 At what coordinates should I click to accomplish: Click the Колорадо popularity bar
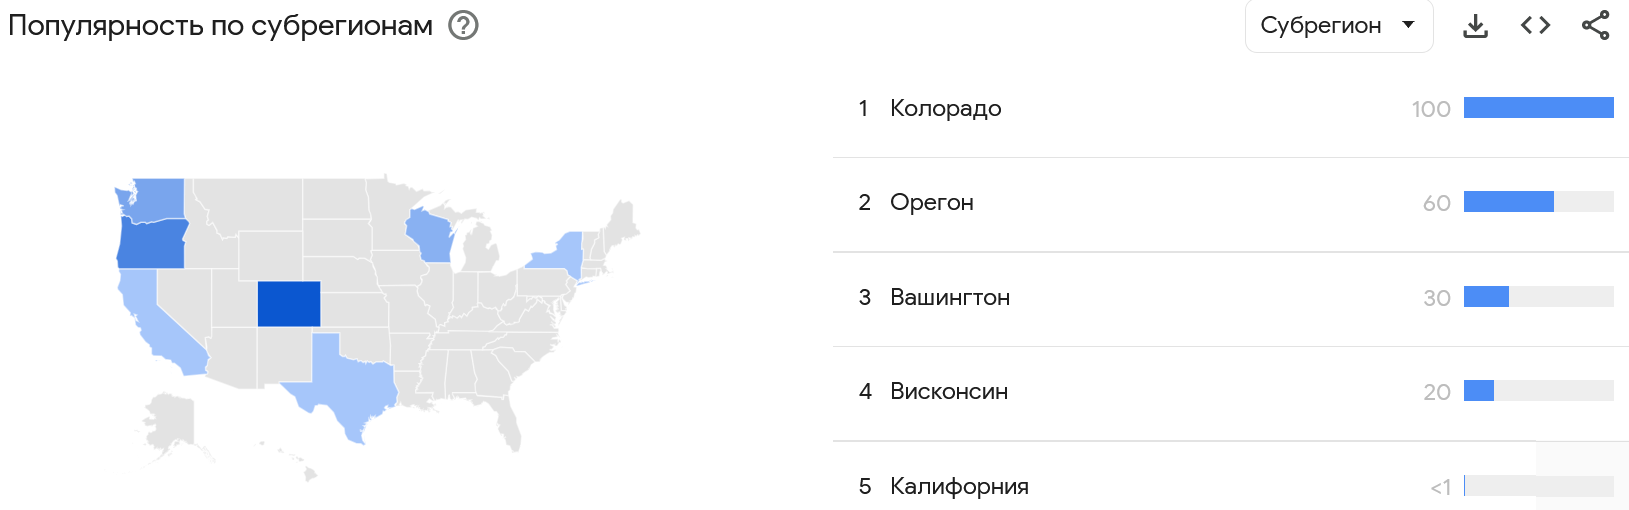click(x=1538, y=108)
